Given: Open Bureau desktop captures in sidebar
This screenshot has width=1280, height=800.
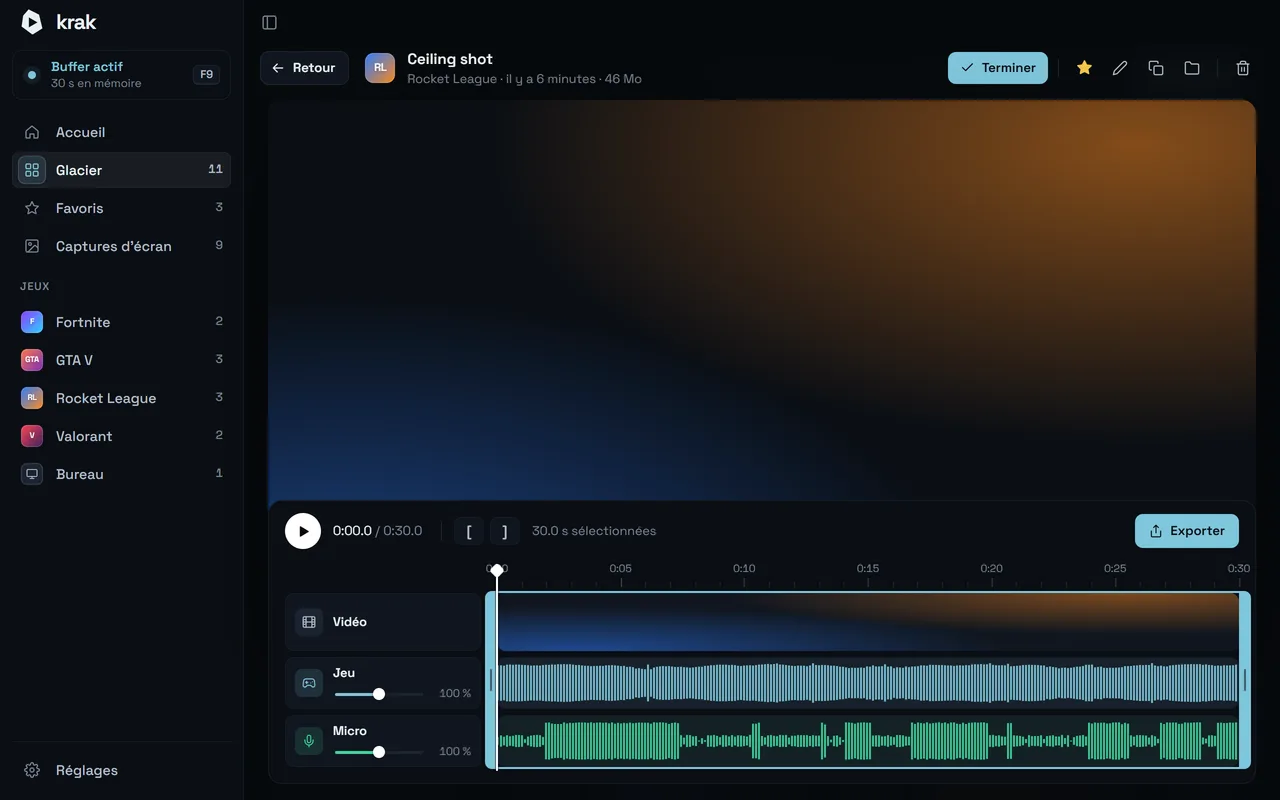Looking at the screenshot, I should (x=121, y=474).
